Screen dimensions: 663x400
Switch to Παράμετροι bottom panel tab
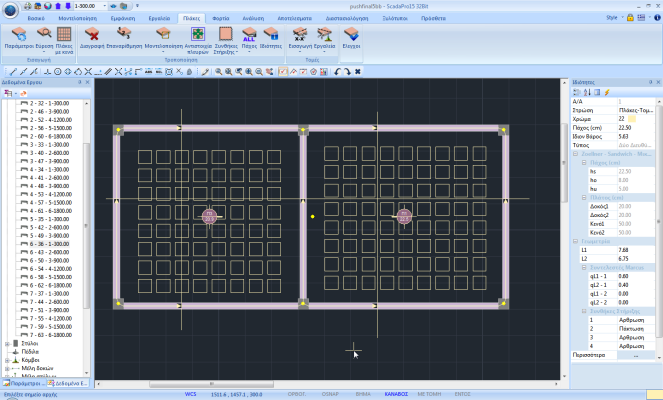coord(23,384)
